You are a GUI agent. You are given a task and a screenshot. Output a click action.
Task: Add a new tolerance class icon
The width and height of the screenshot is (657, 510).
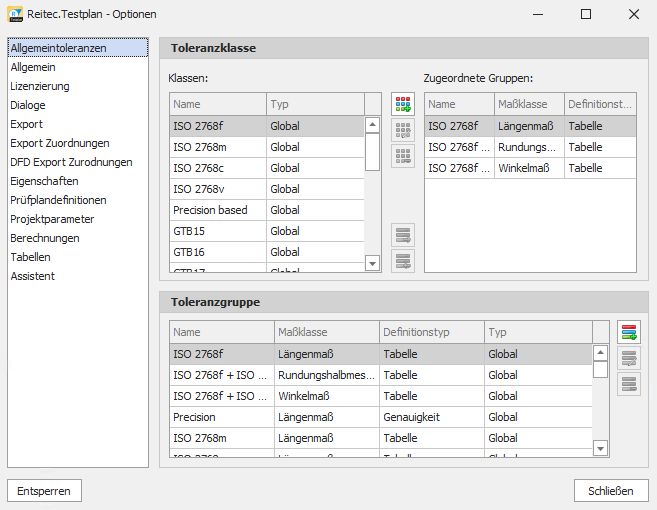point(403,104)
